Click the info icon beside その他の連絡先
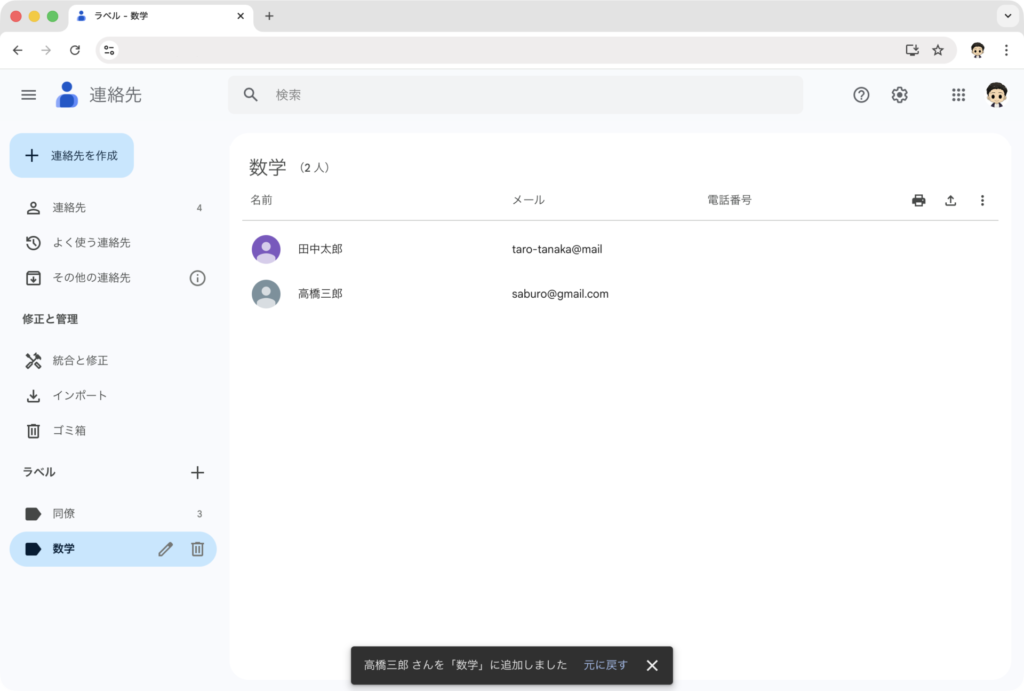The width and height of the screenshot is (1024, 691). click(197, 278)
